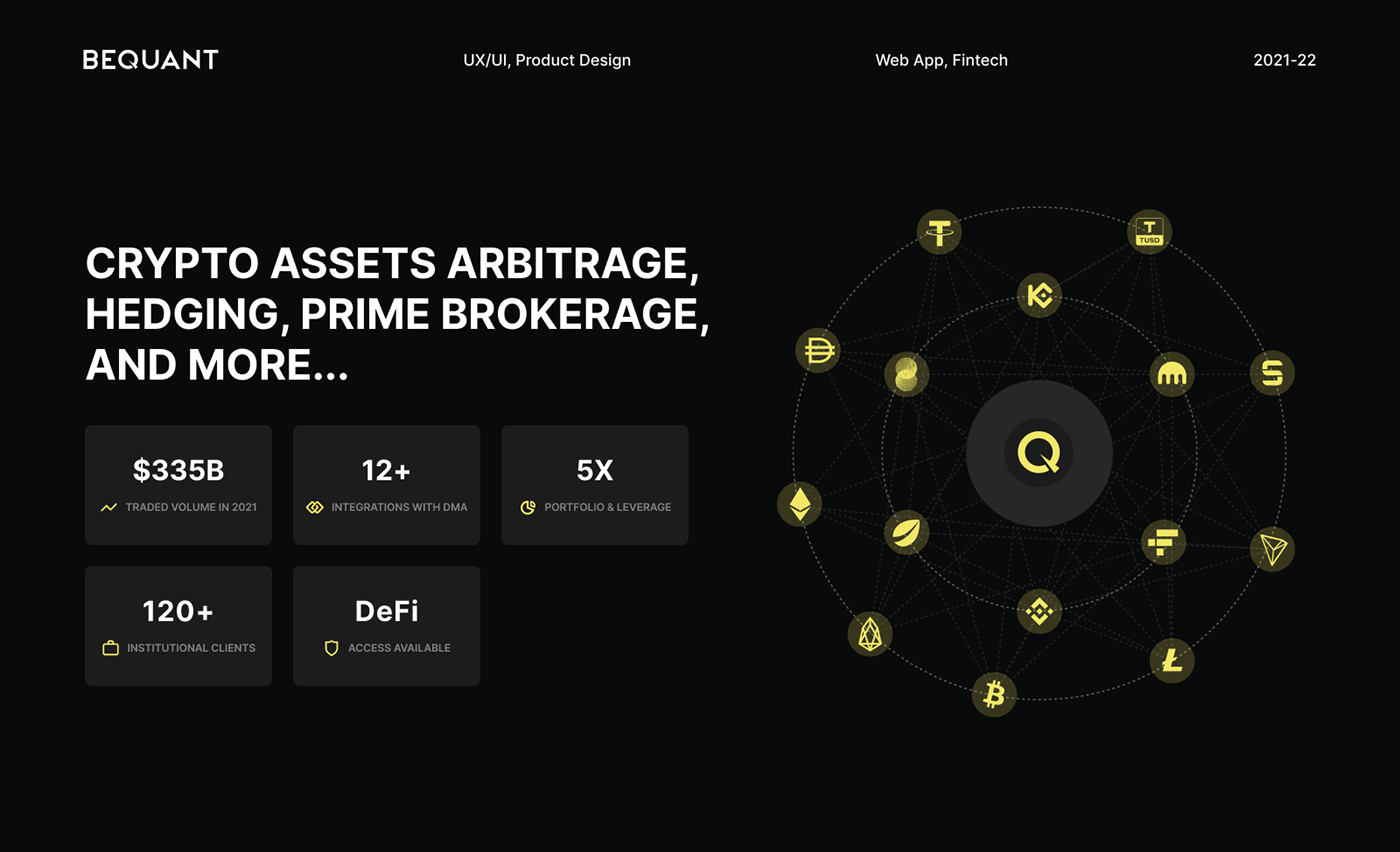1400x852 pixels.
Task: Select the TUSD coin icon
Action: point(1149,232)
